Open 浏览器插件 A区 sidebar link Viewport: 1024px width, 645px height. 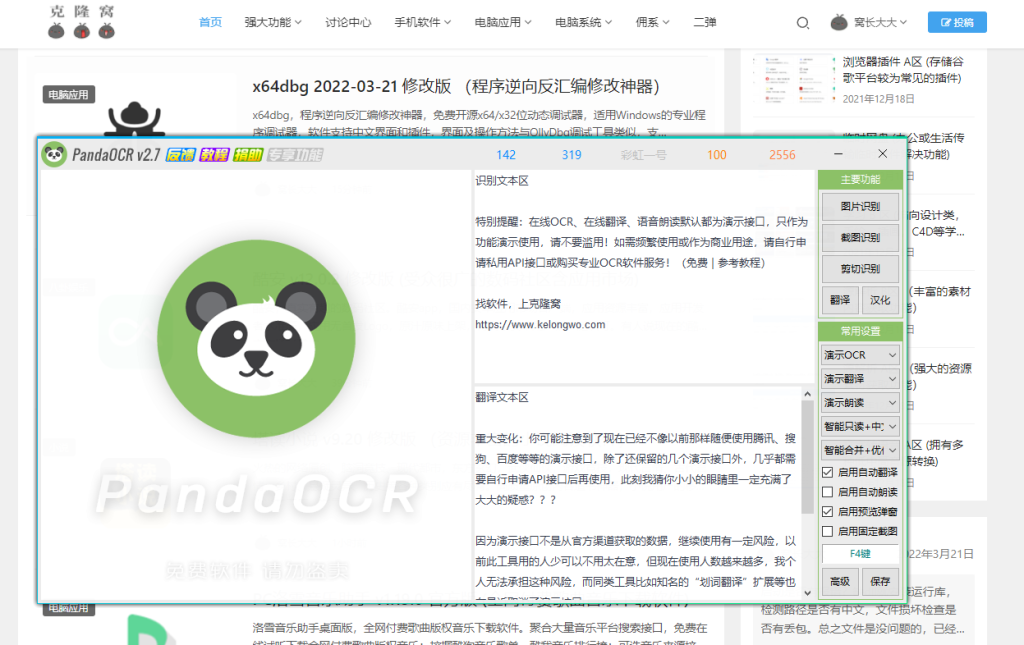[903, 70]
